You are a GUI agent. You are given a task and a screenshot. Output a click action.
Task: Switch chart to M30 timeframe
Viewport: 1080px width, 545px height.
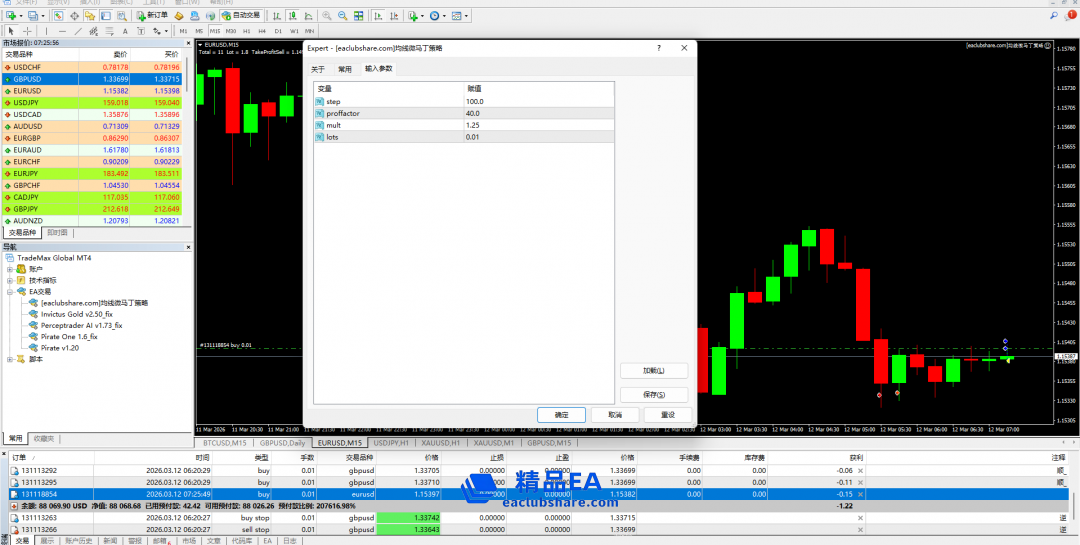point(232,31)
